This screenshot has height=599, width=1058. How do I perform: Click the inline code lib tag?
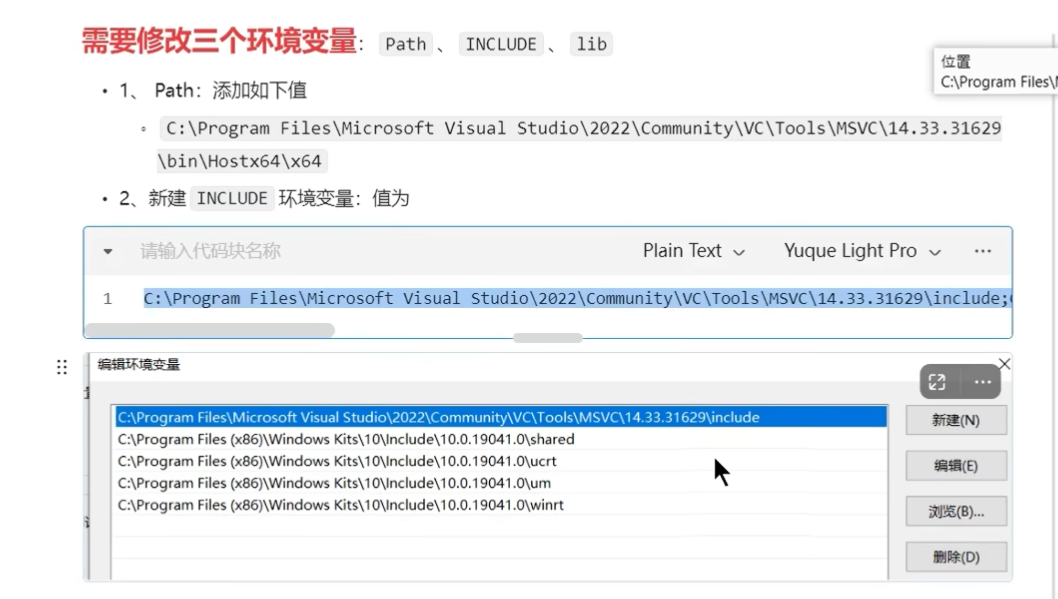point(591,44)
